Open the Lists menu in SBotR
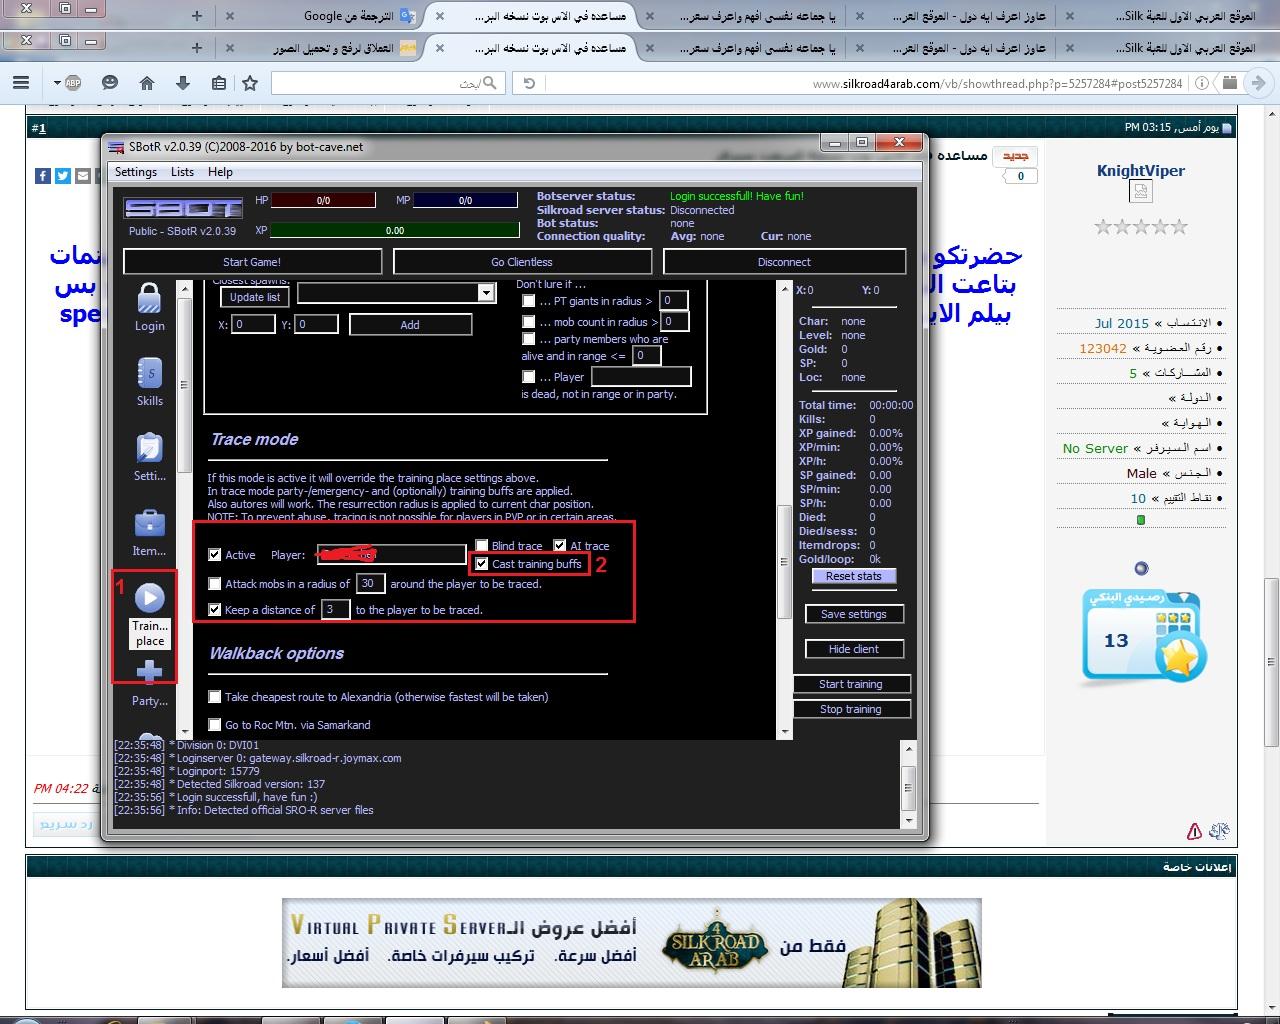1280x1024 pixels. click(x=182, y=172)
